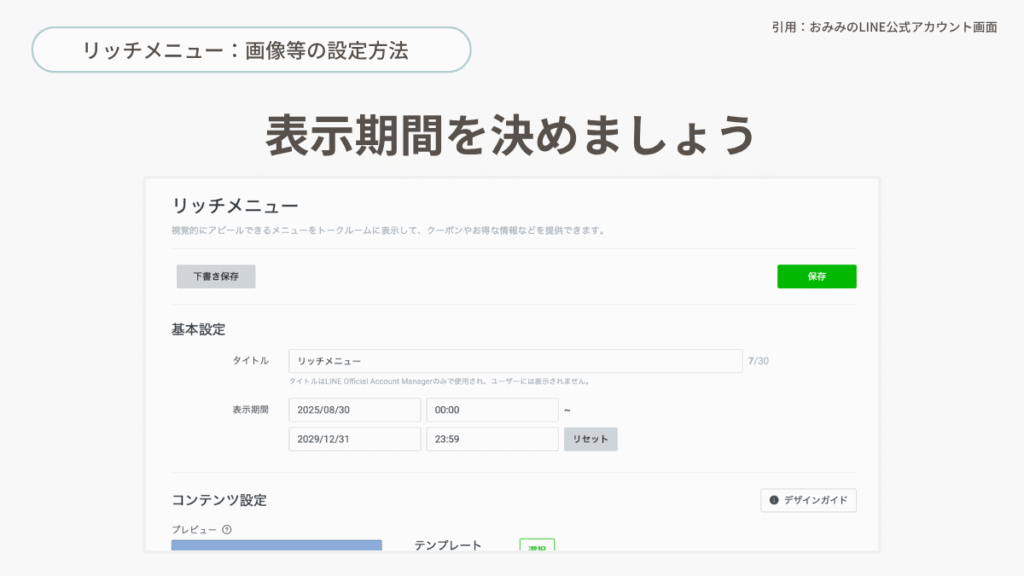Viewport: 1024px width, 576px height.
Task: Click the 下書き保存 draft button
Action: click(x=216, y=277)
